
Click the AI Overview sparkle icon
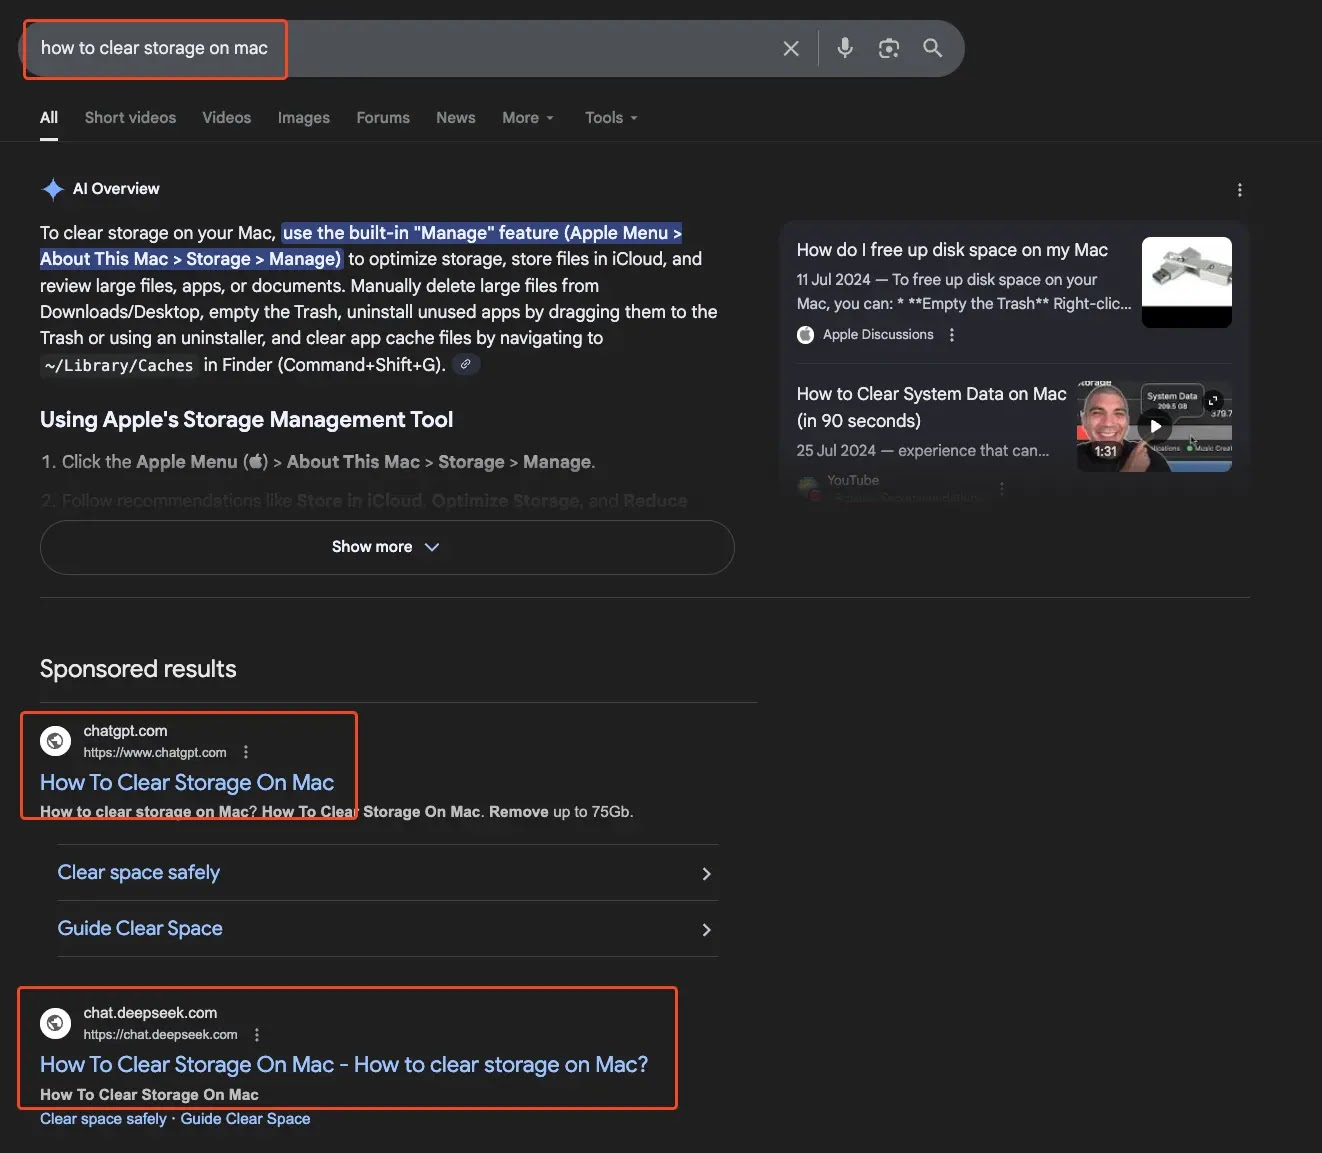click(x=51, y=189)
